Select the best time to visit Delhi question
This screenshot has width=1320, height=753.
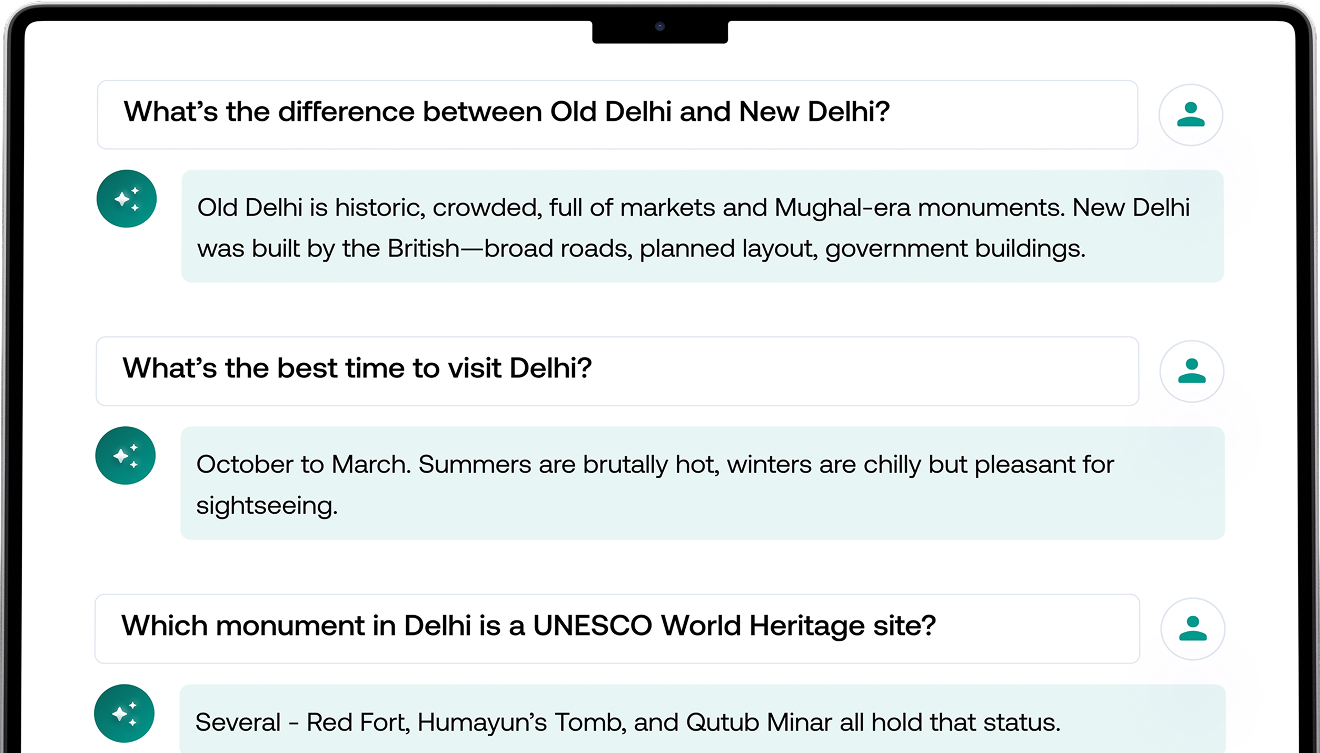(x=617, y=371)
